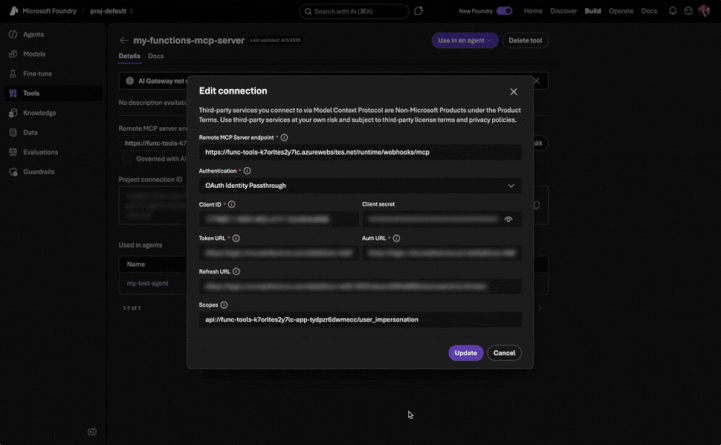721x445 pixels.
Task: Show info for Authentication field
Action: tap(247, 171)
